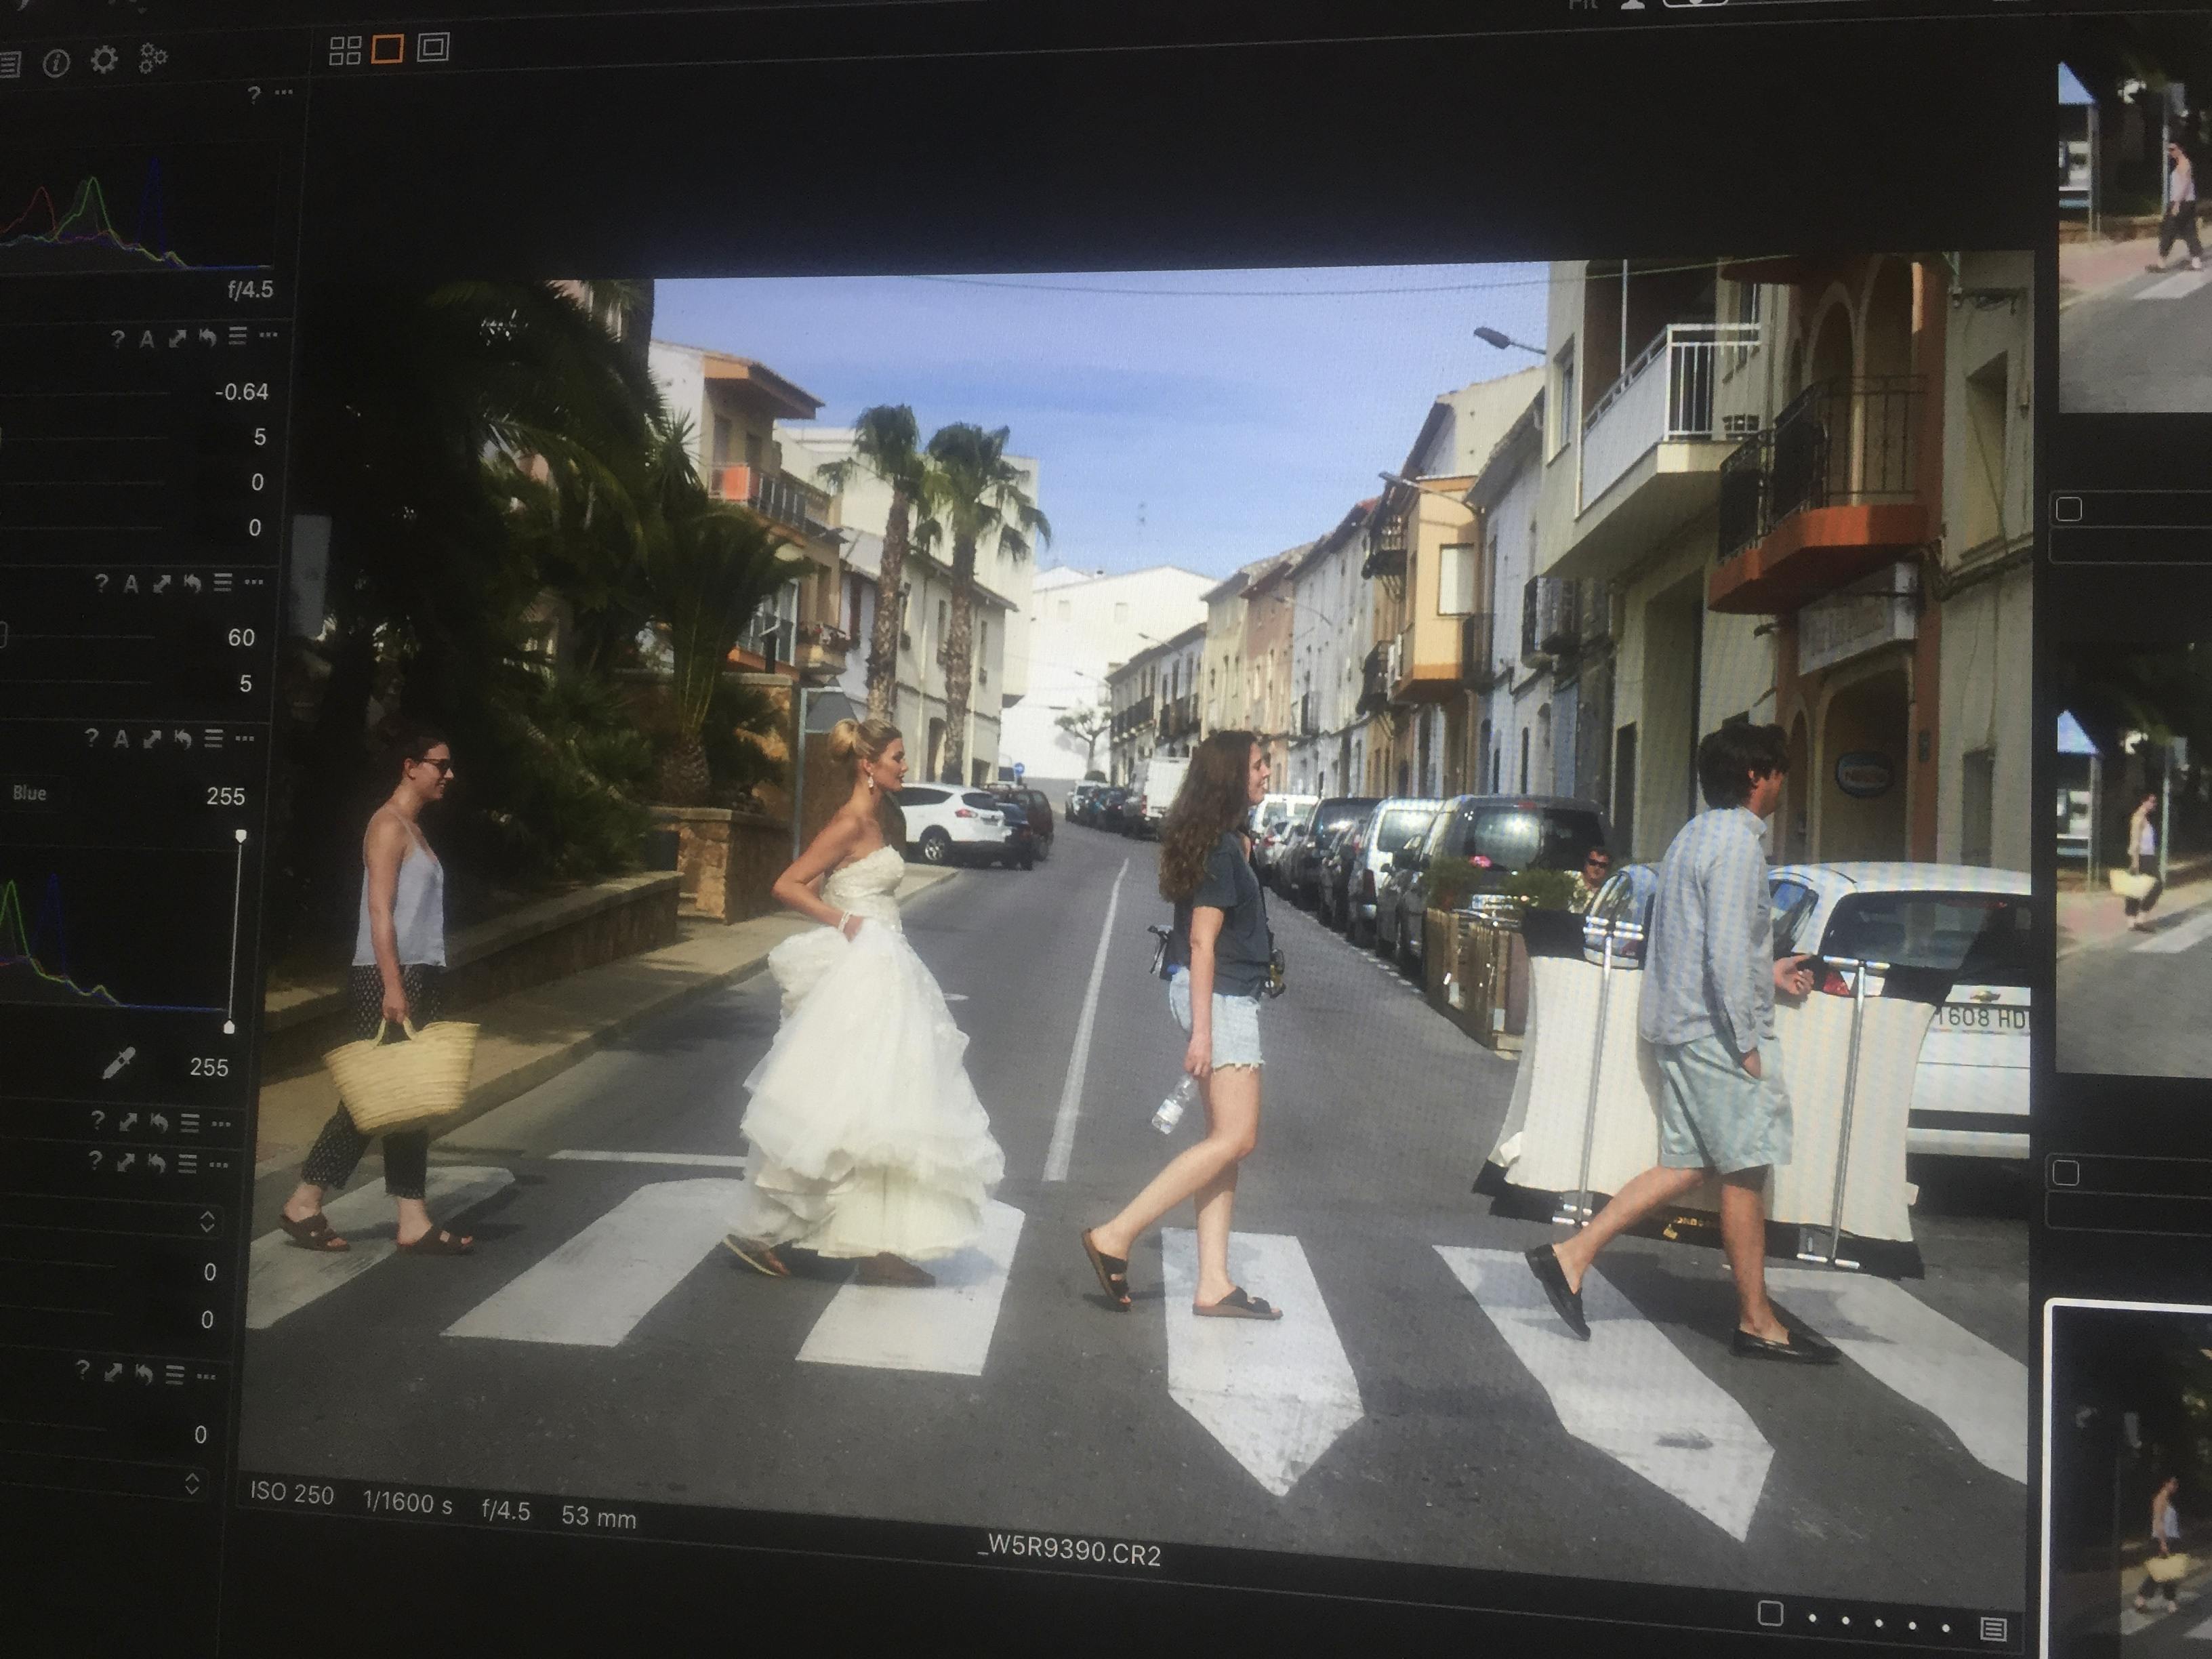Open the single gear Adjustments tab

point(104,60)
